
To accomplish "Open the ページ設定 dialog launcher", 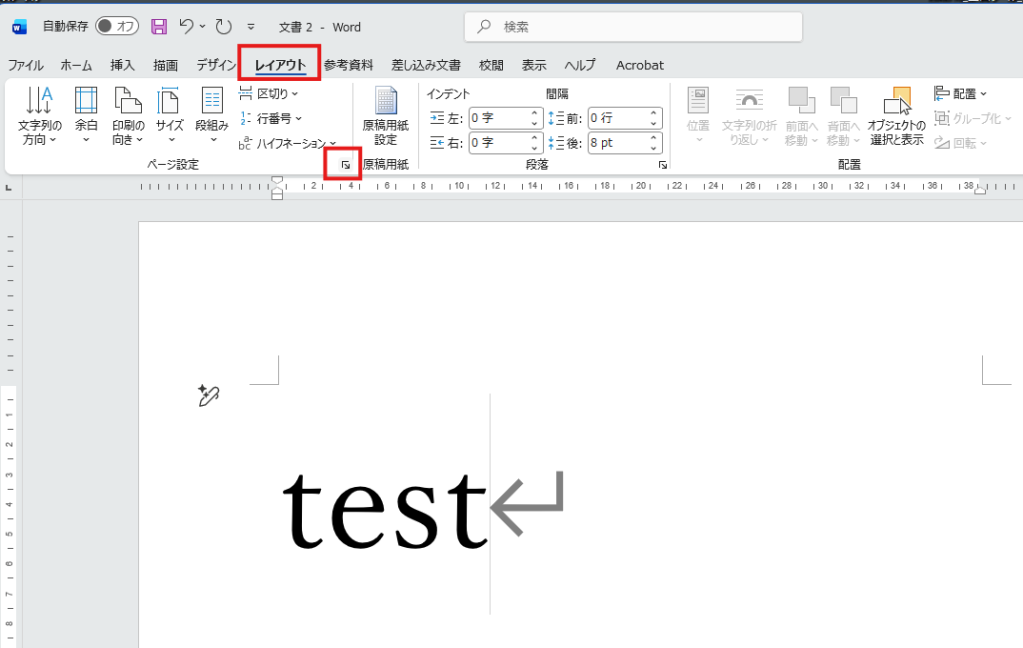I will pos(345,165).
